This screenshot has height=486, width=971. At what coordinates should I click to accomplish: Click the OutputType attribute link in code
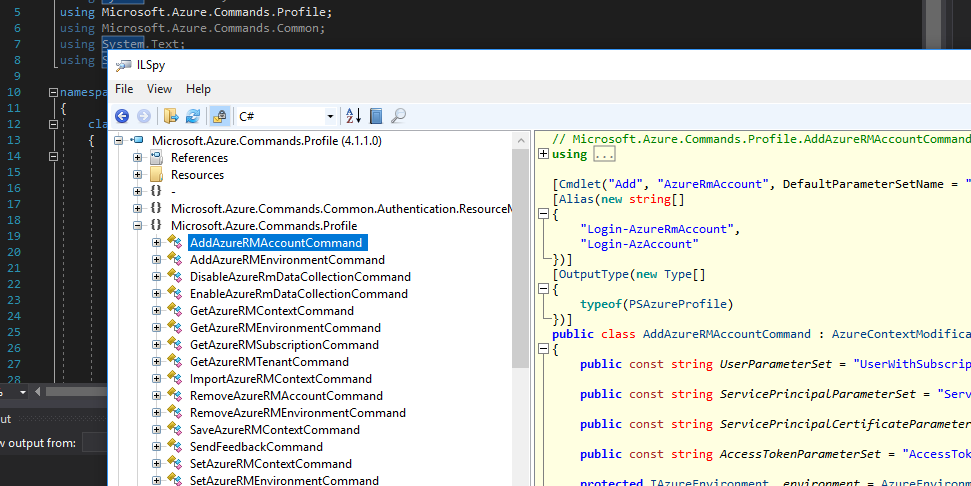(x=593, y=274)
